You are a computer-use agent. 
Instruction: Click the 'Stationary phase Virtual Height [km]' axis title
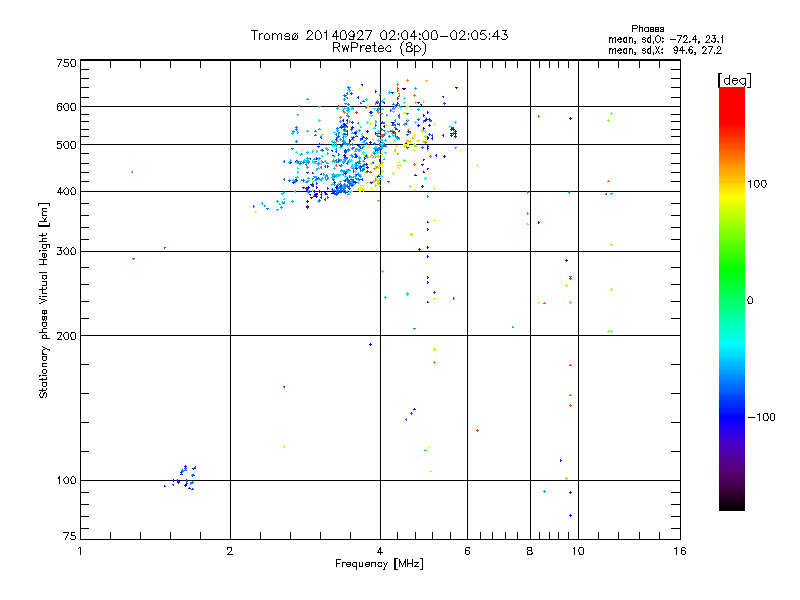(44, 300)
